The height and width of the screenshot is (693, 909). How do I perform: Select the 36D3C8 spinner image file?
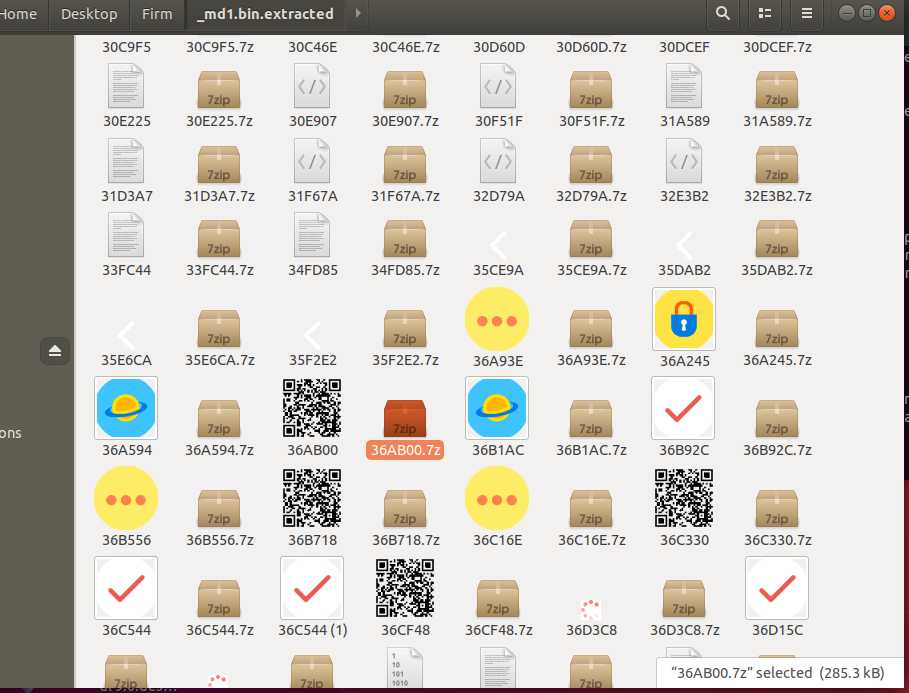click(591, 610)
